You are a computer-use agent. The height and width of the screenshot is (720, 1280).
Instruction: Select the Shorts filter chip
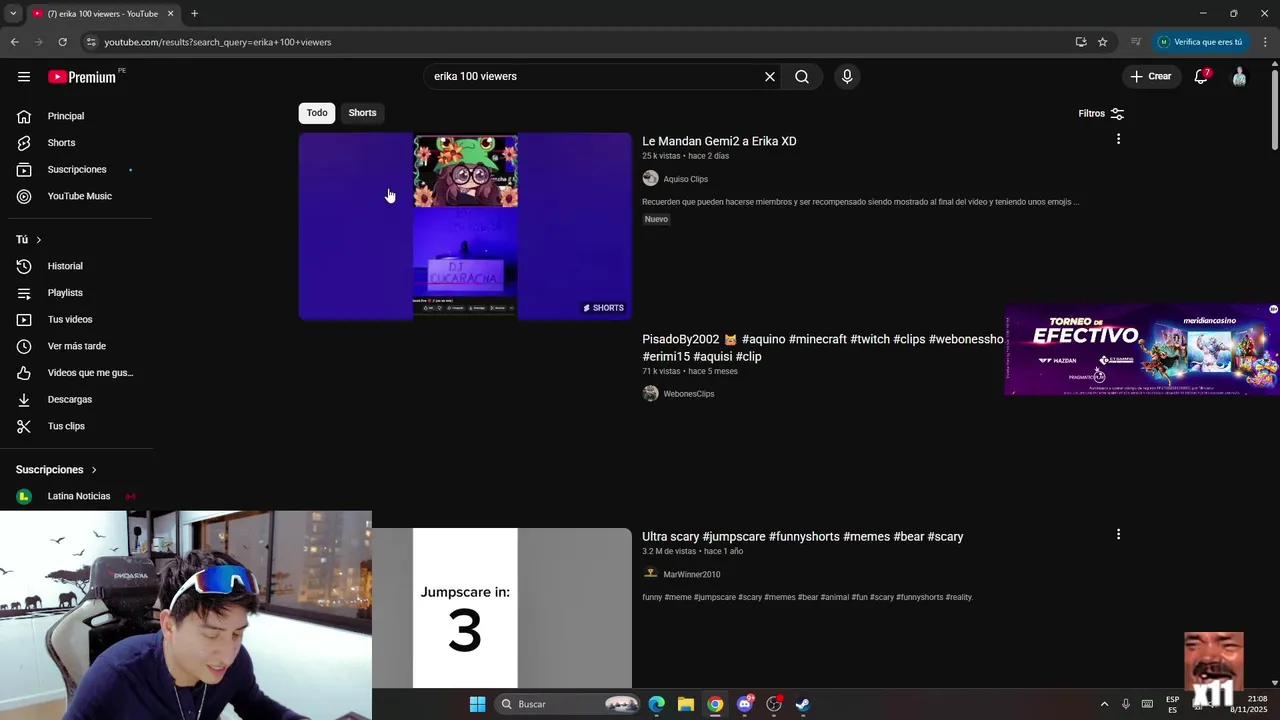point(362,113)
